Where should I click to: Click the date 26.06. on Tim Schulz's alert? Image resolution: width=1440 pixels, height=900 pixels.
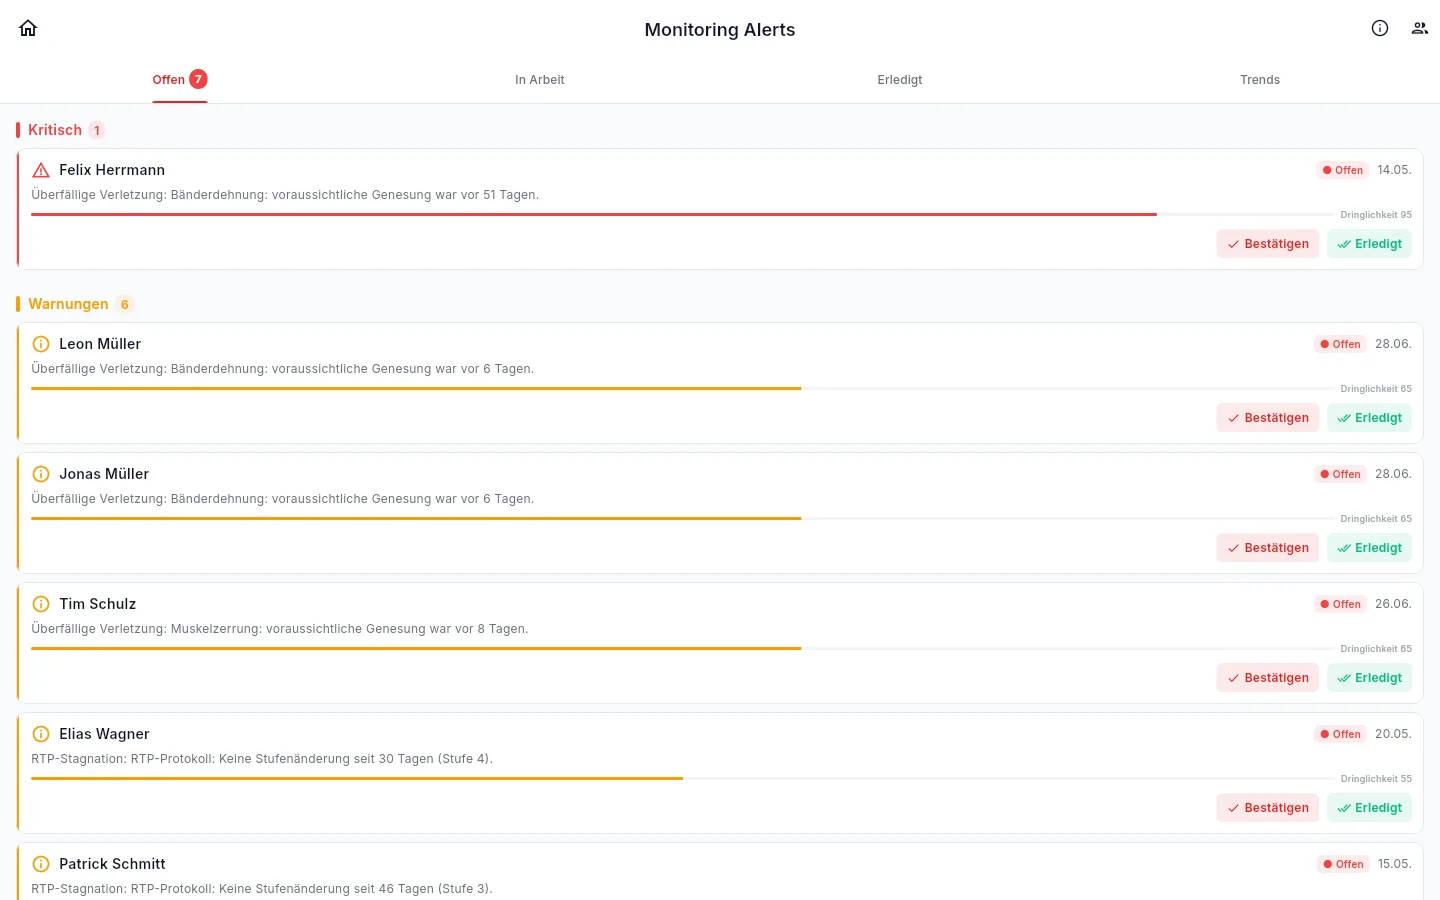point(1393,604)
